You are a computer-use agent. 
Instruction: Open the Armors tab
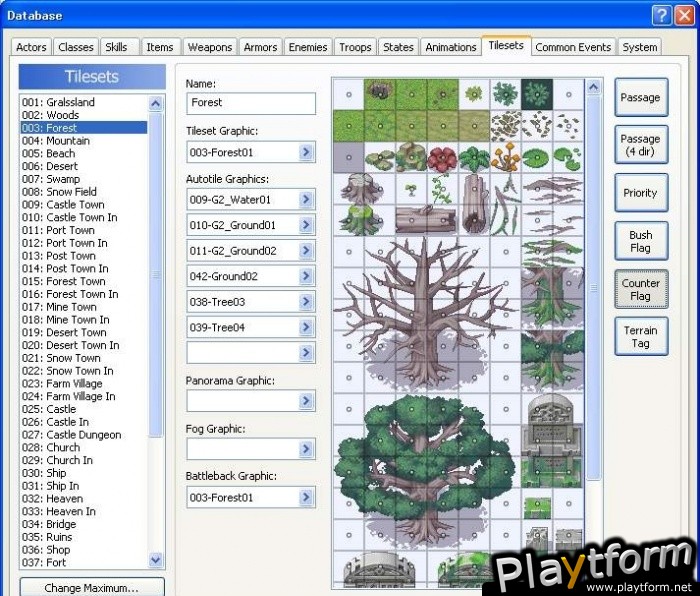tap(260, 47)
